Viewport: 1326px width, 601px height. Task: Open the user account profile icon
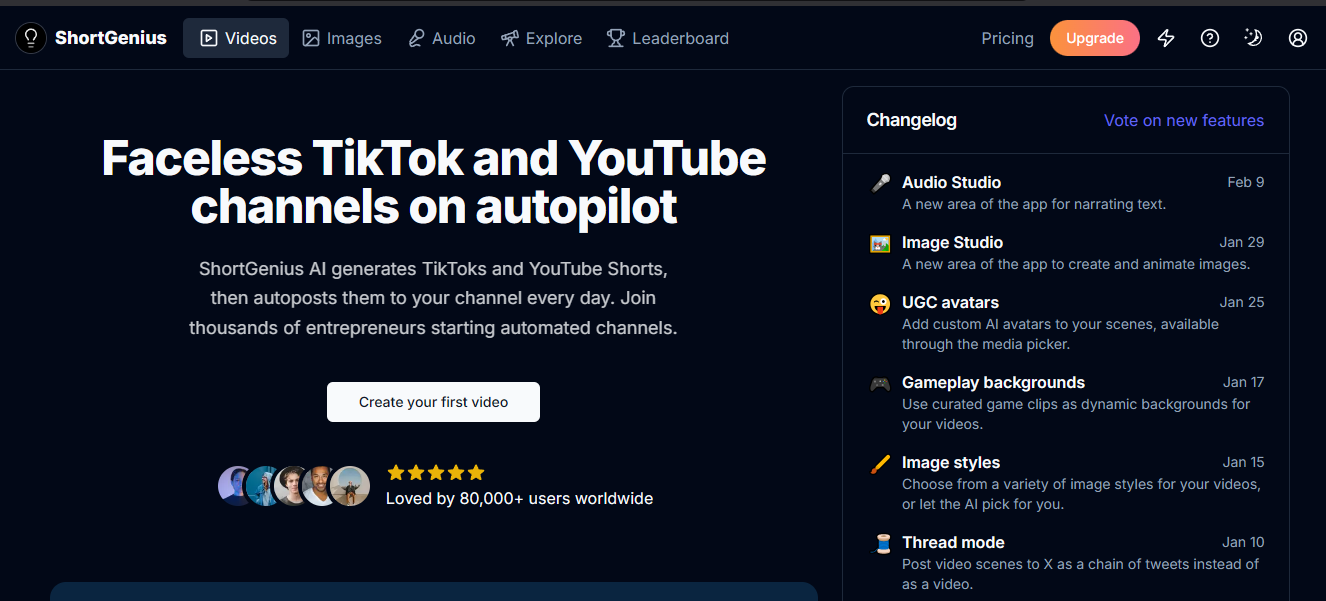(1298, 38)
